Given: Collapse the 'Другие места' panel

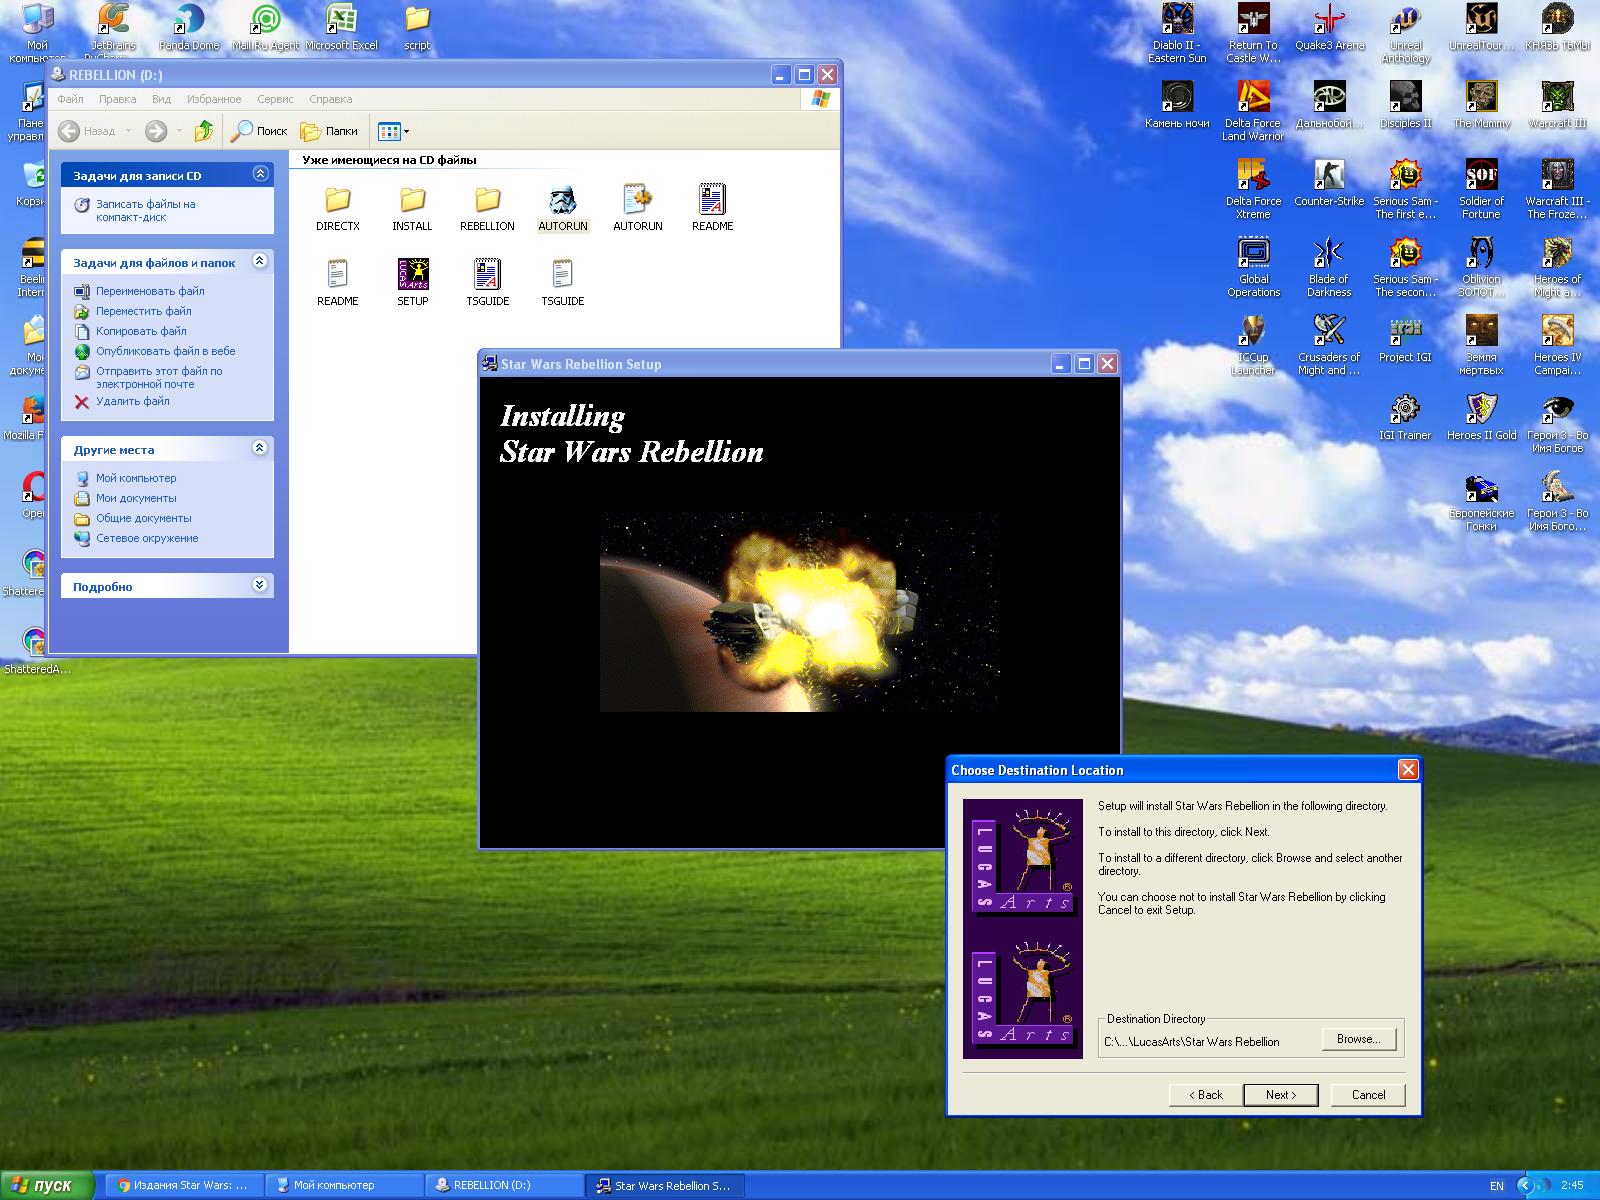Looking at the screenshot, I should [260, 448].
